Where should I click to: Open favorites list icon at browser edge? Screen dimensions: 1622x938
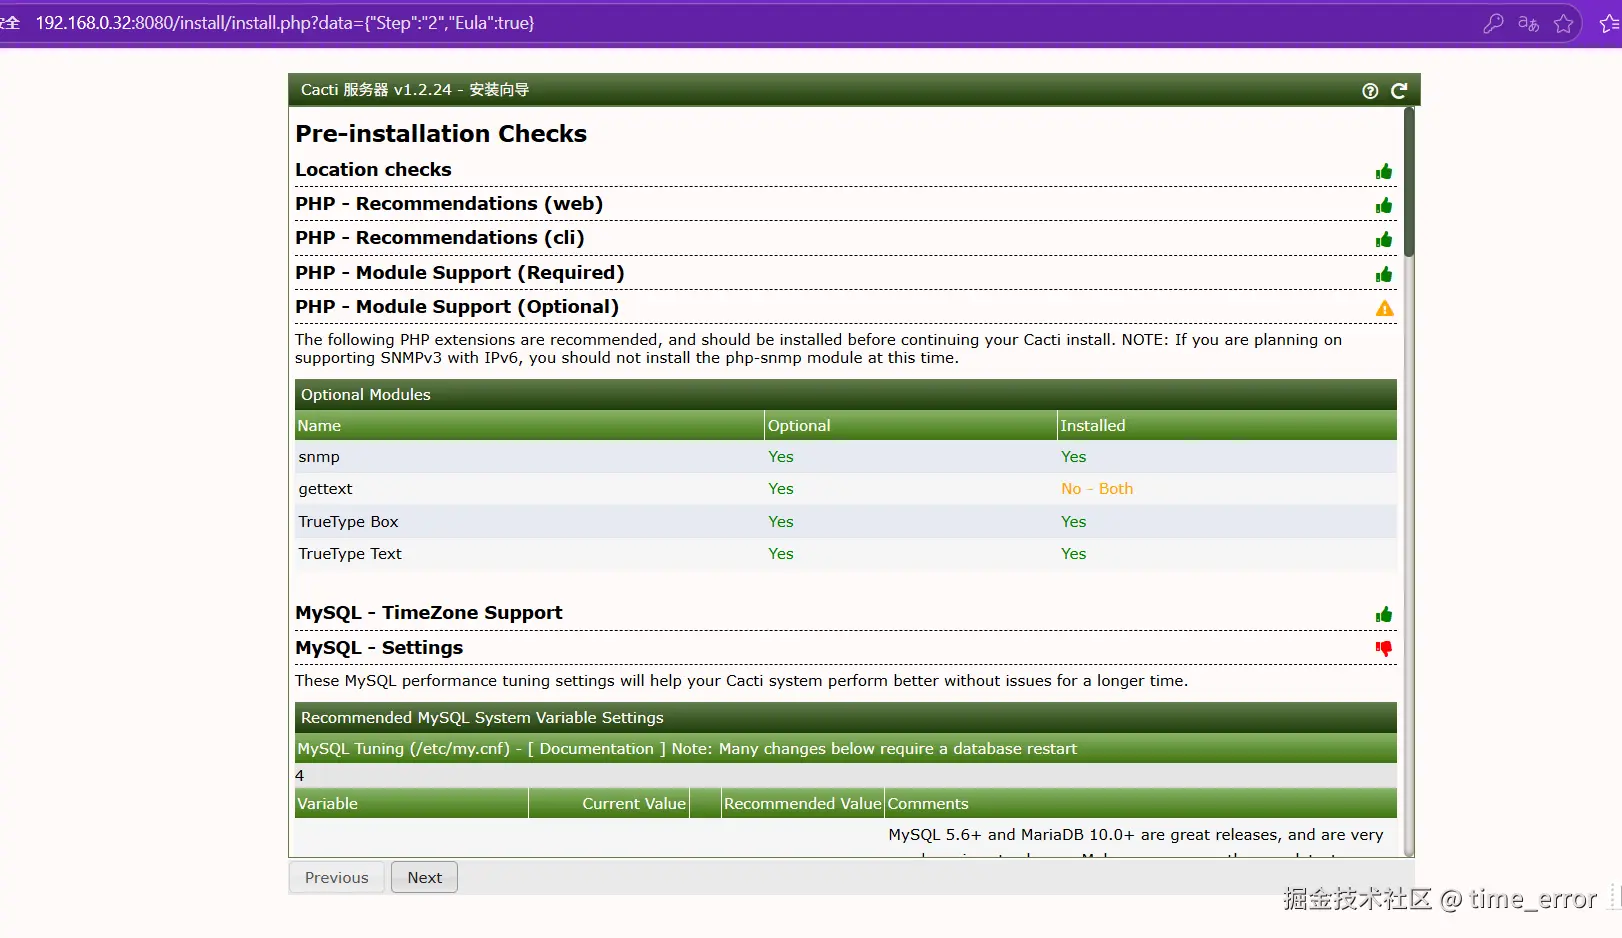tap(1610, 23)
